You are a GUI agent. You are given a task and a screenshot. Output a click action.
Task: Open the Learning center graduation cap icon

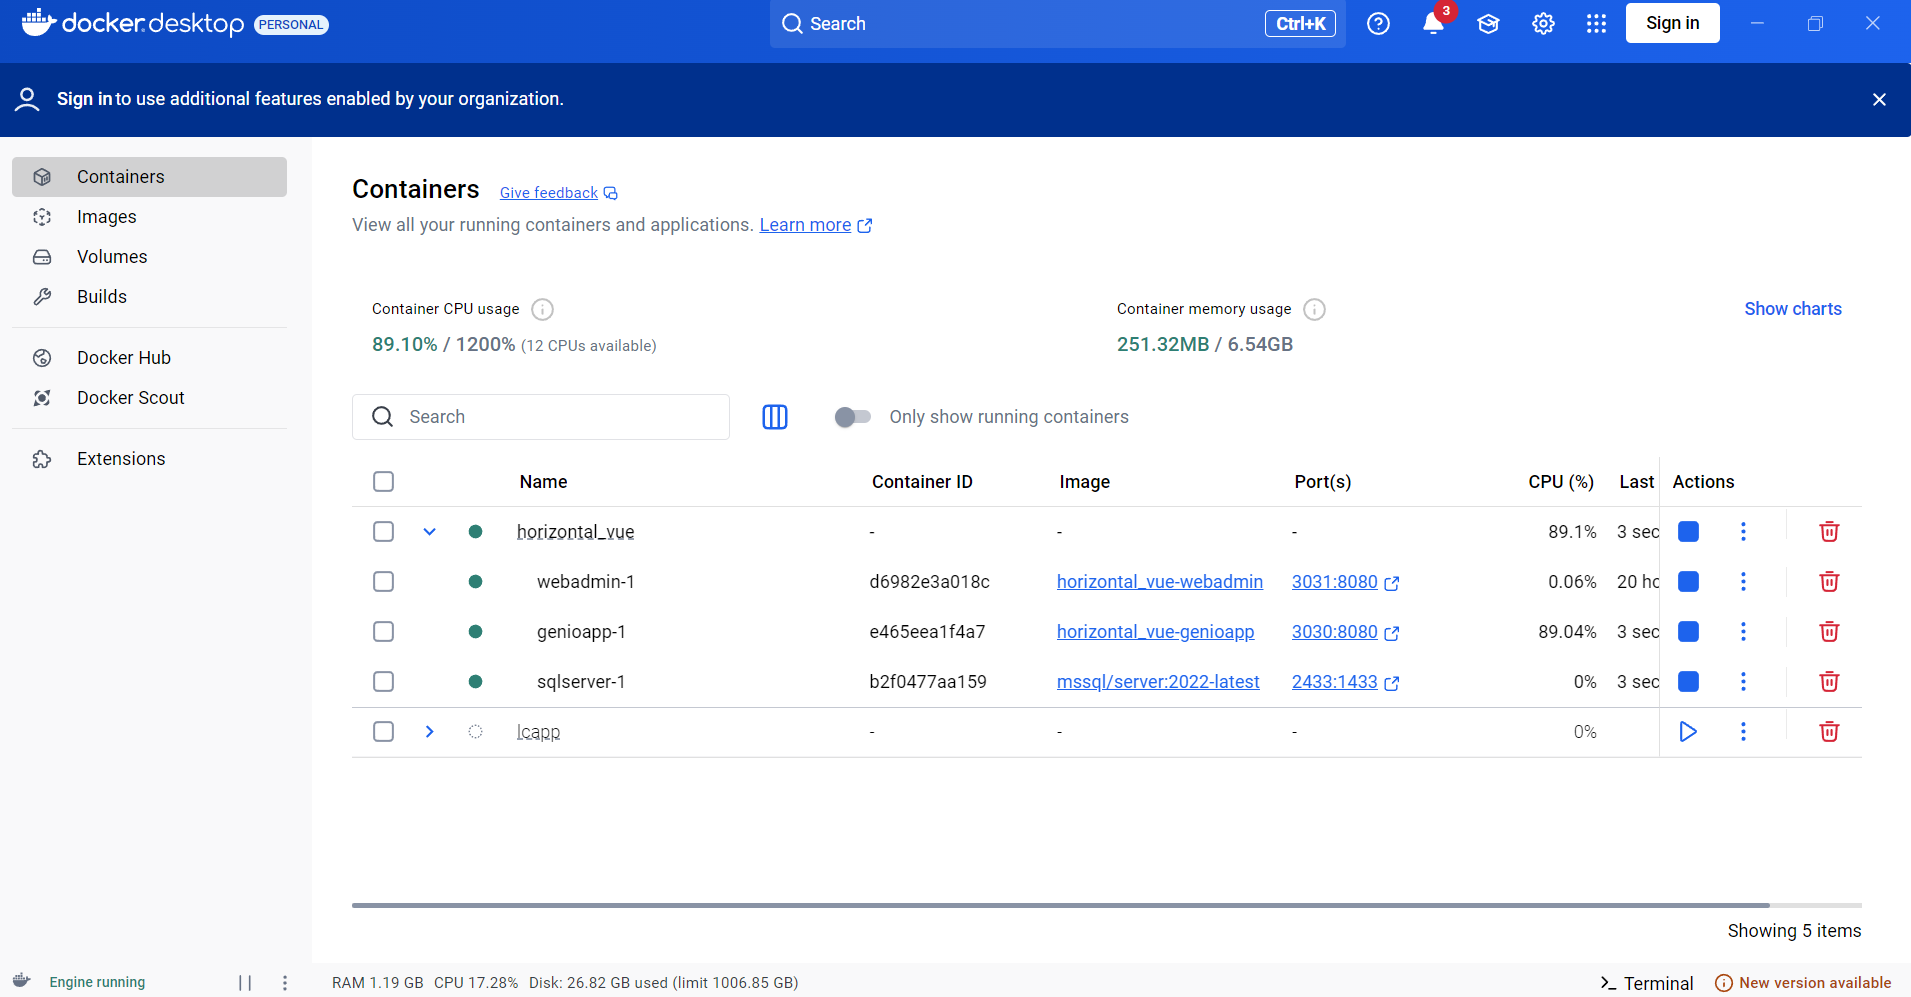[x=1488, y=23]
